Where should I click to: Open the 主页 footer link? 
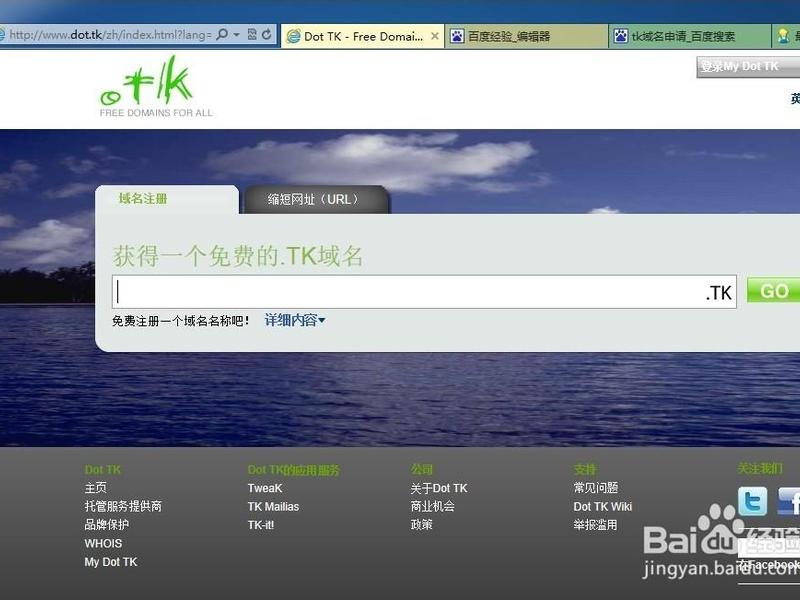pos(95,488)
